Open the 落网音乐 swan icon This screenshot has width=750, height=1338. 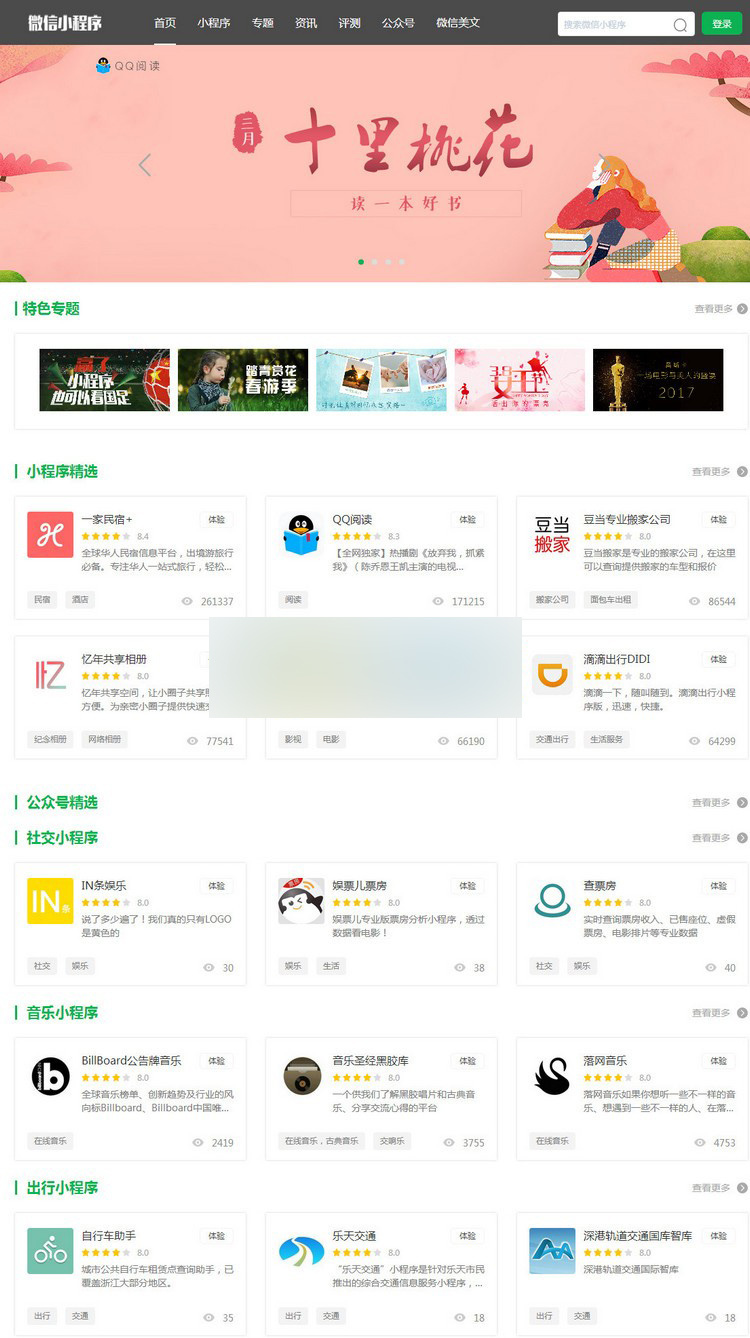[x=552, y=1076]
